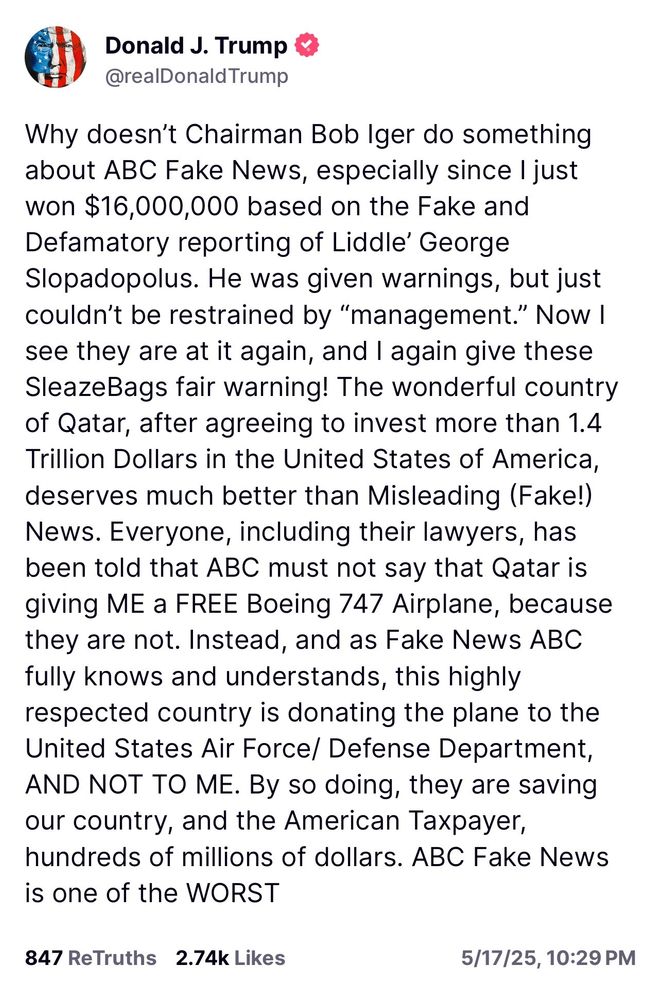Click the pink verified checkmark badge

point(308,44)
